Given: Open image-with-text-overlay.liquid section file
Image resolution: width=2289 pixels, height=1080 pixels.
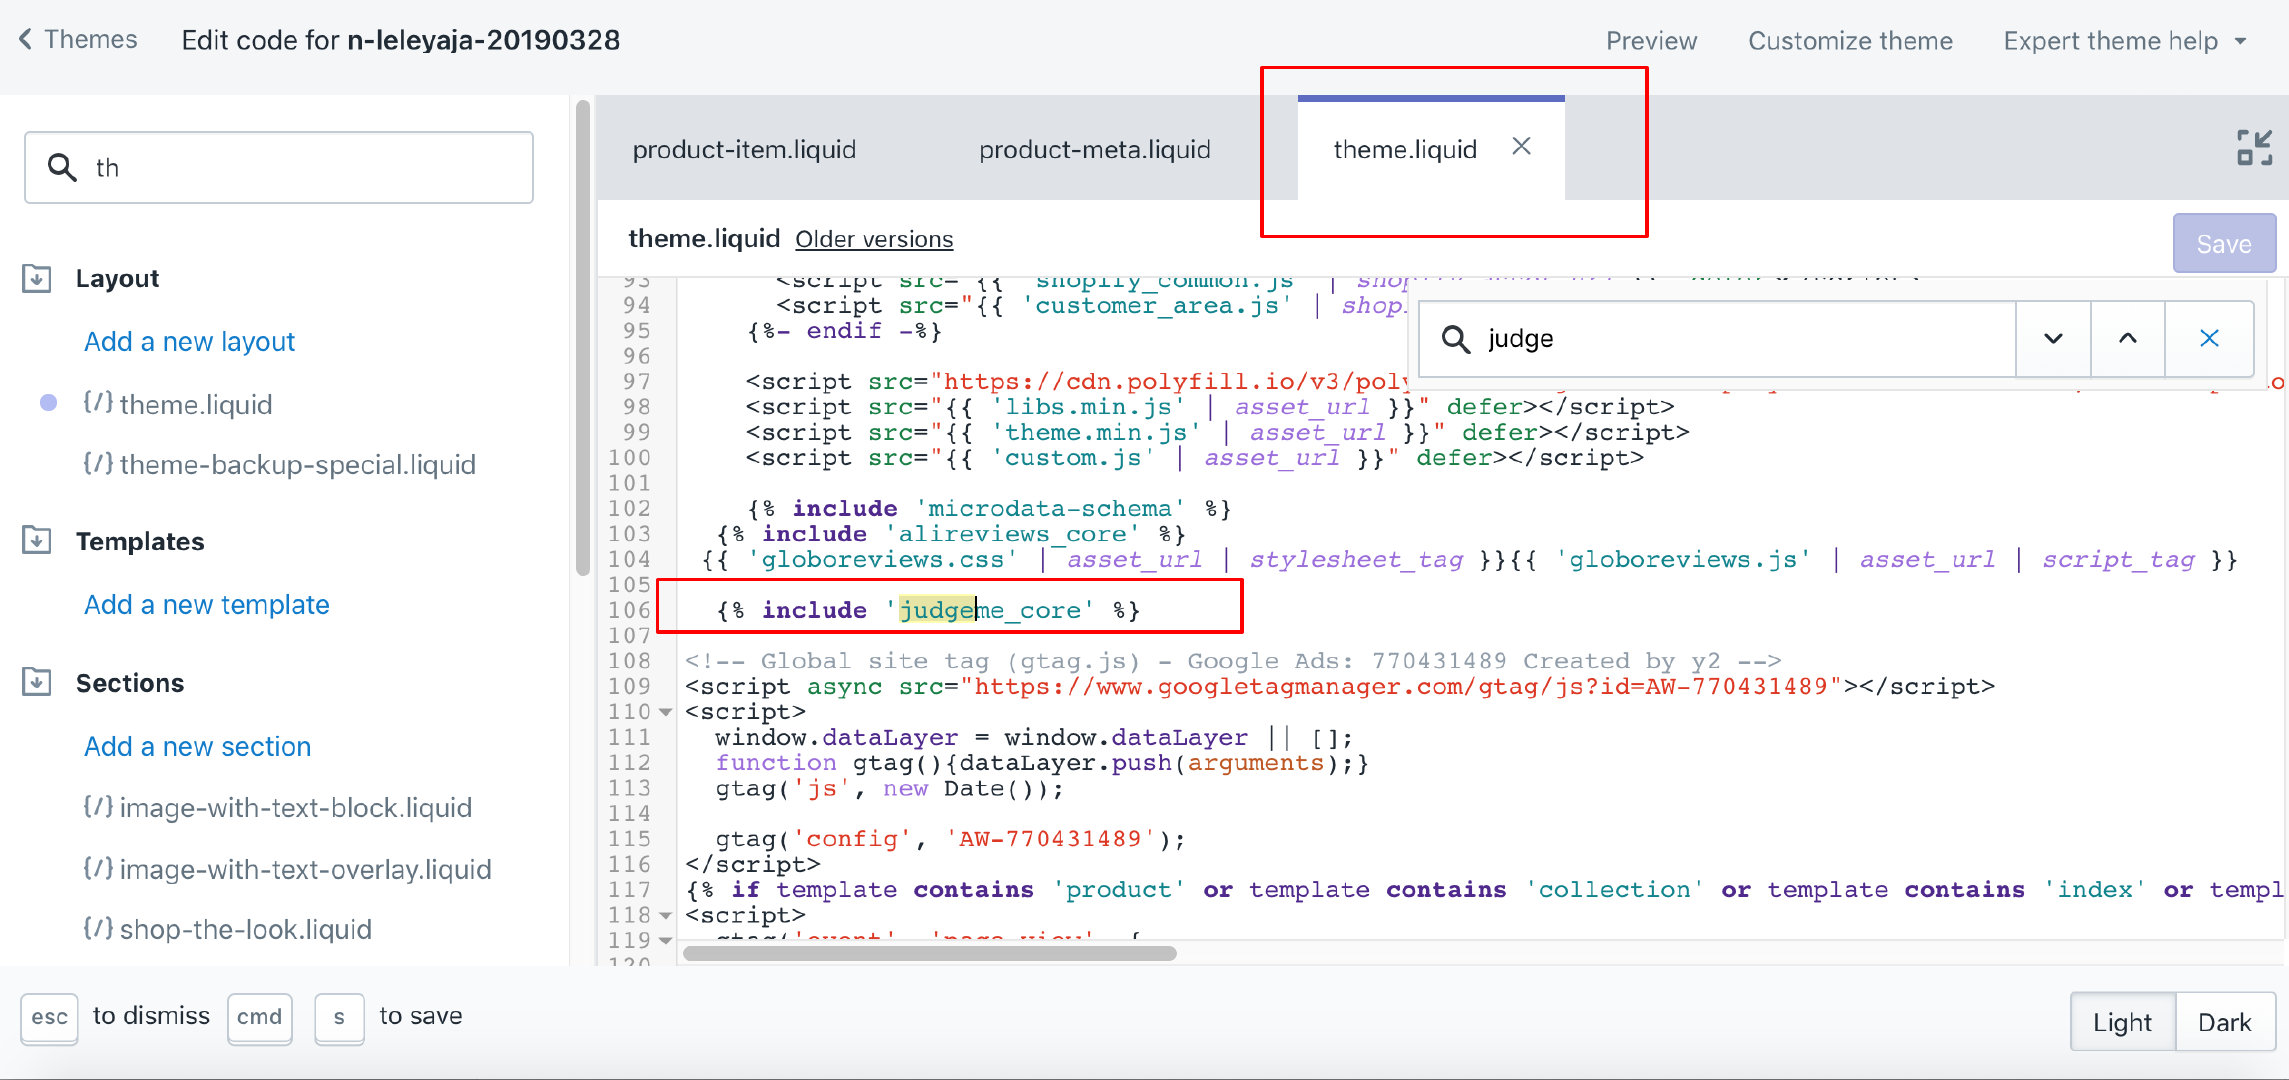Looking at the screenshot, I should coord(306,869).
